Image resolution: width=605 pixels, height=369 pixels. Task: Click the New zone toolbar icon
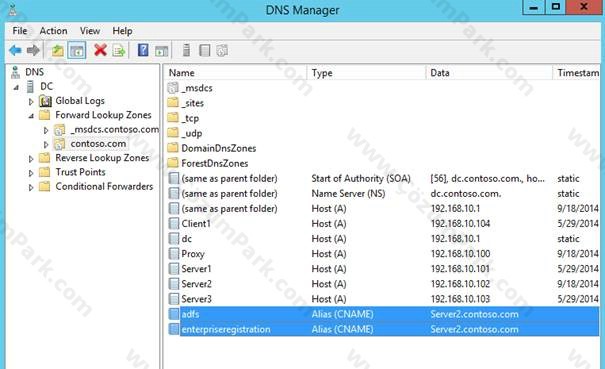coord(222,51)
